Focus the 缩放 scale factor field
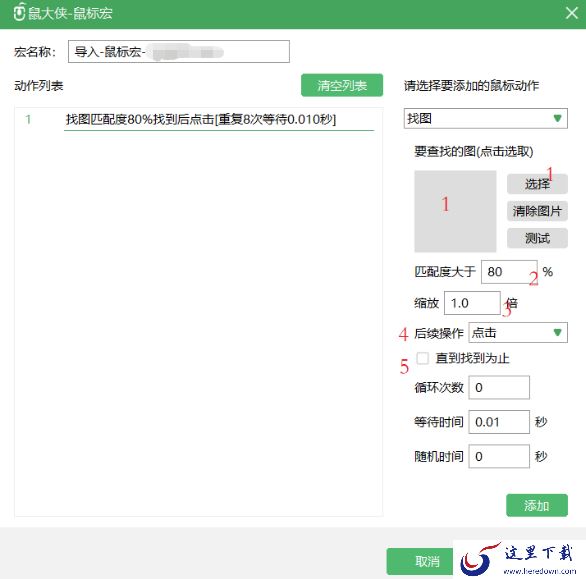Screen dimensions: 586x579 coord(472,303)
